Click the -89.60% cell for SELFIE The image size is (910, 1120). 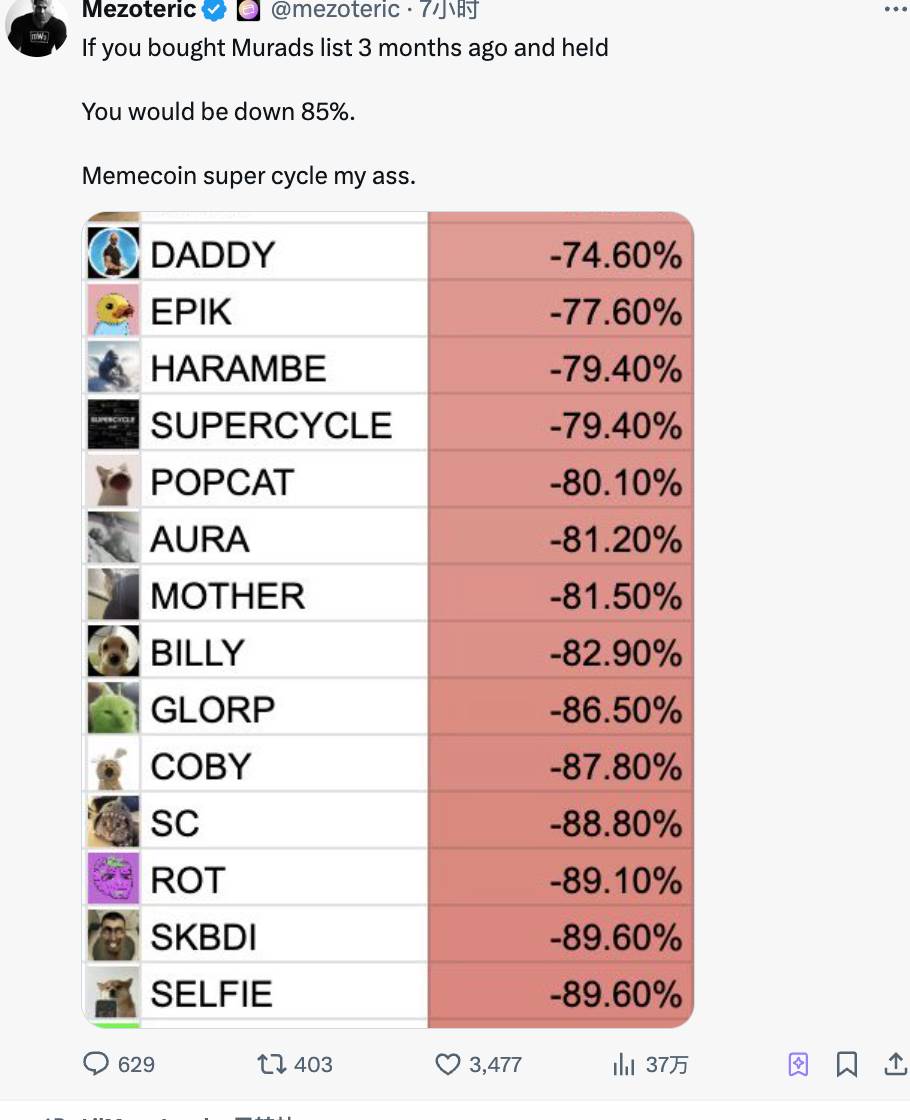(615, 994)
